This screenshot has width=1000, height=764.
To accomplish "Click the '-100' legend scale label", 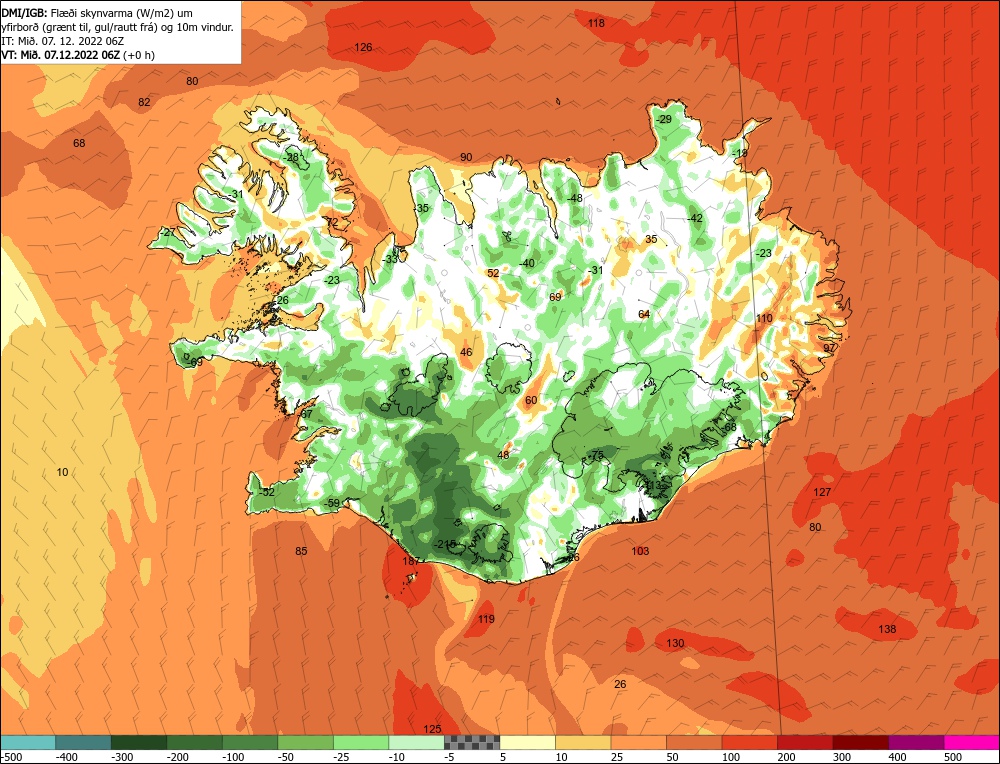I will coord(233,757).
